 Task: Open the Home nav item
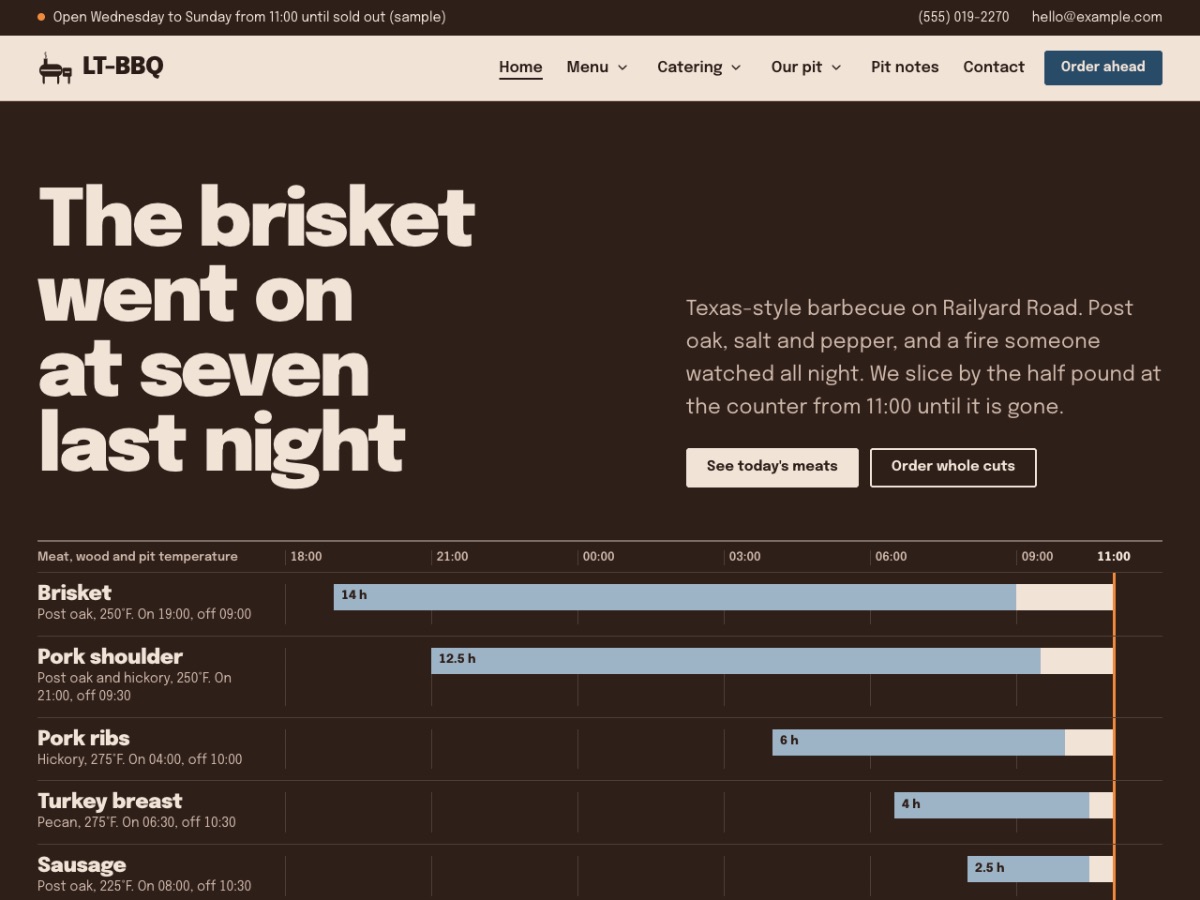pyautogui.click(x=521, y=67)
